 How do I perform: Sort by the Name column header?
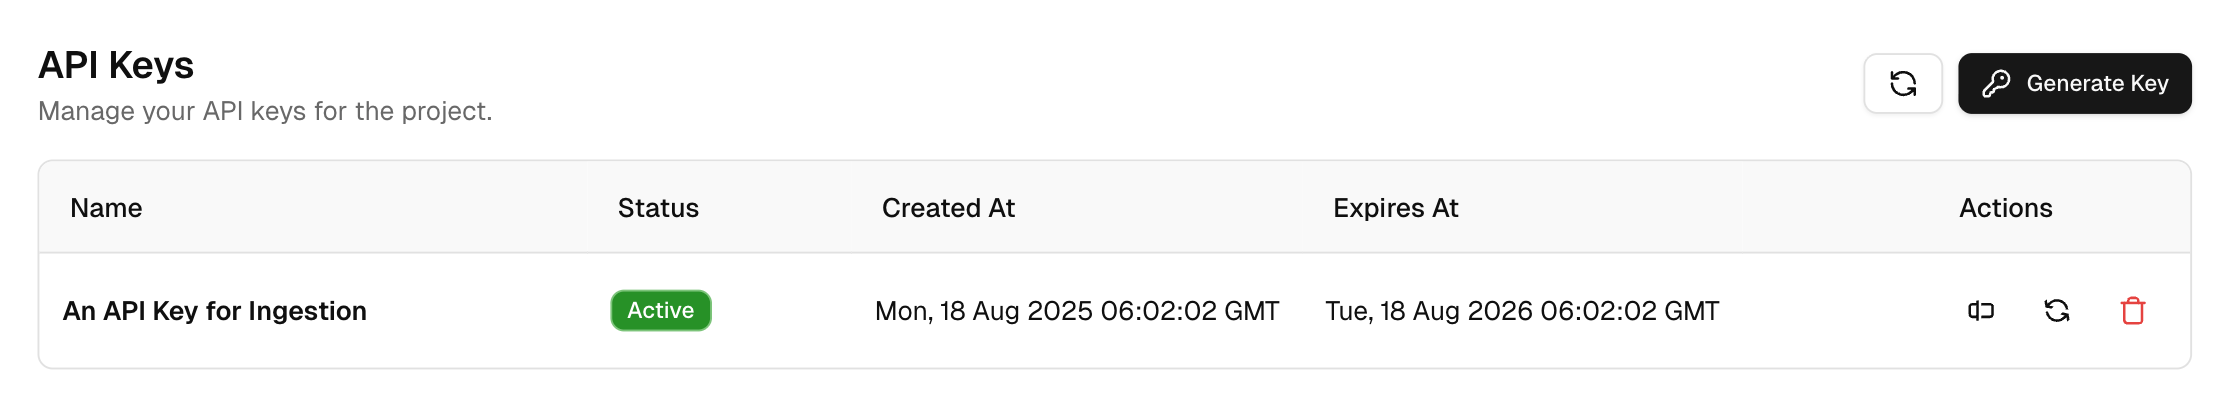[x=106, y=208]
